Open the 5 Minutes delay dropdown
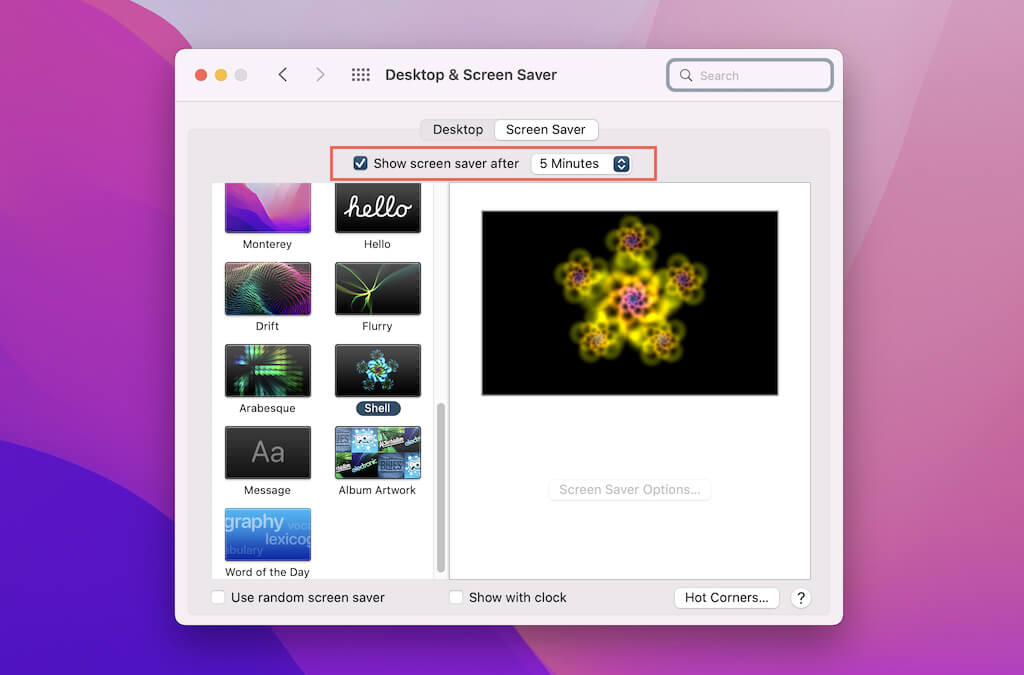 pos(583,163)
